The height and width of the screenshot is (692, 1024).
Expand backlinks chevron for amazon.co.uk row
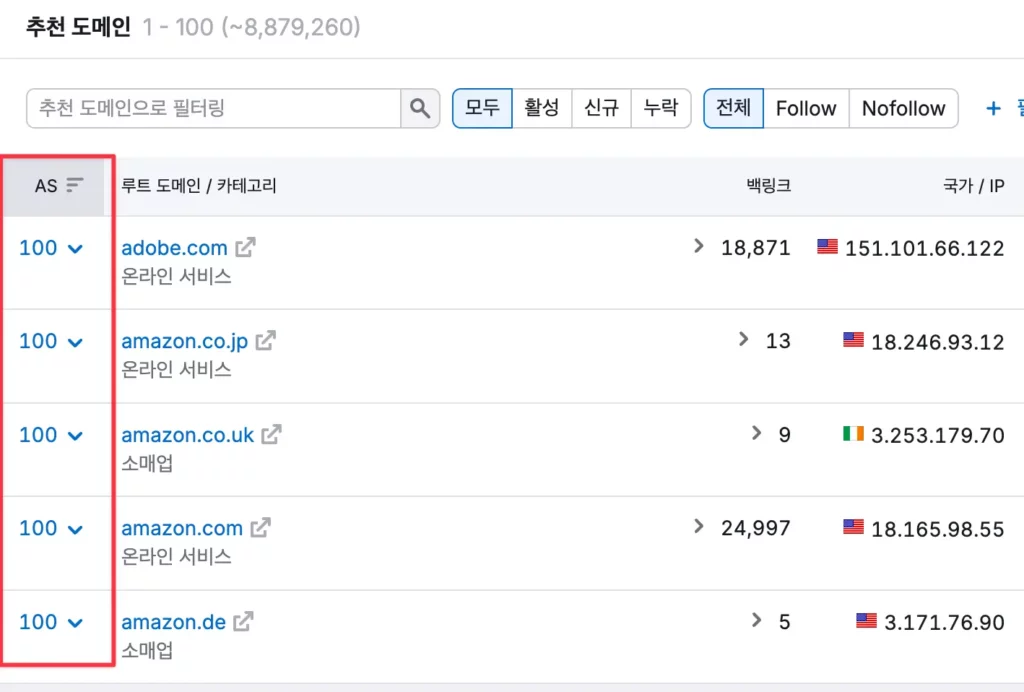pyautogui.click(x=756, y=433)
